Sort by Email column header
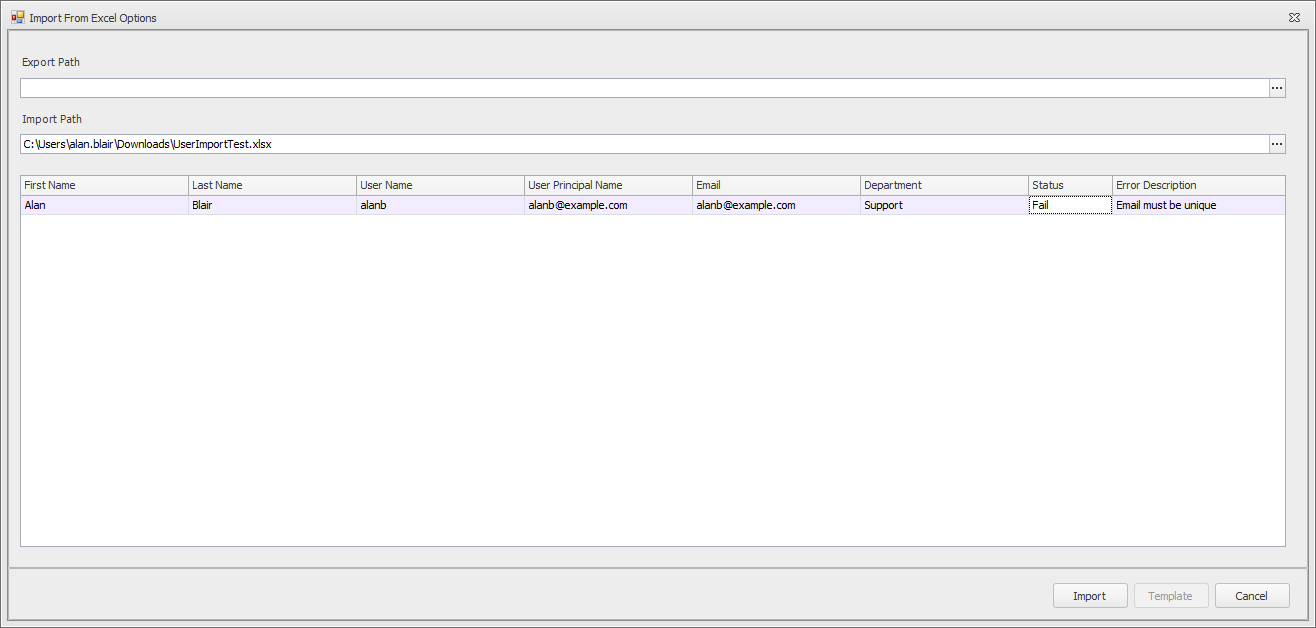The image size is (1316, 628). (x=777, y=185)
